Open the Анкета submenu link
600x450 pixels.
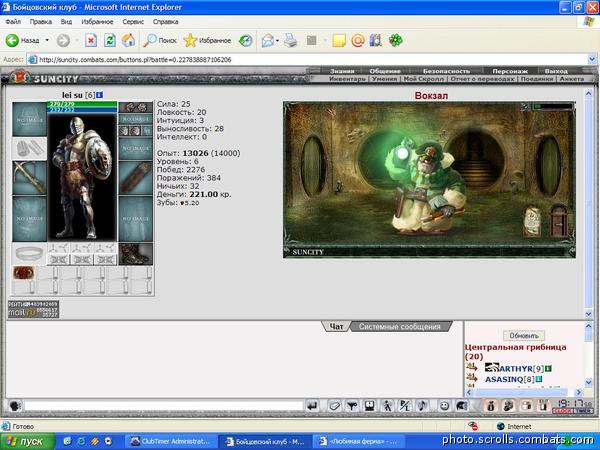tap(572, 78)
